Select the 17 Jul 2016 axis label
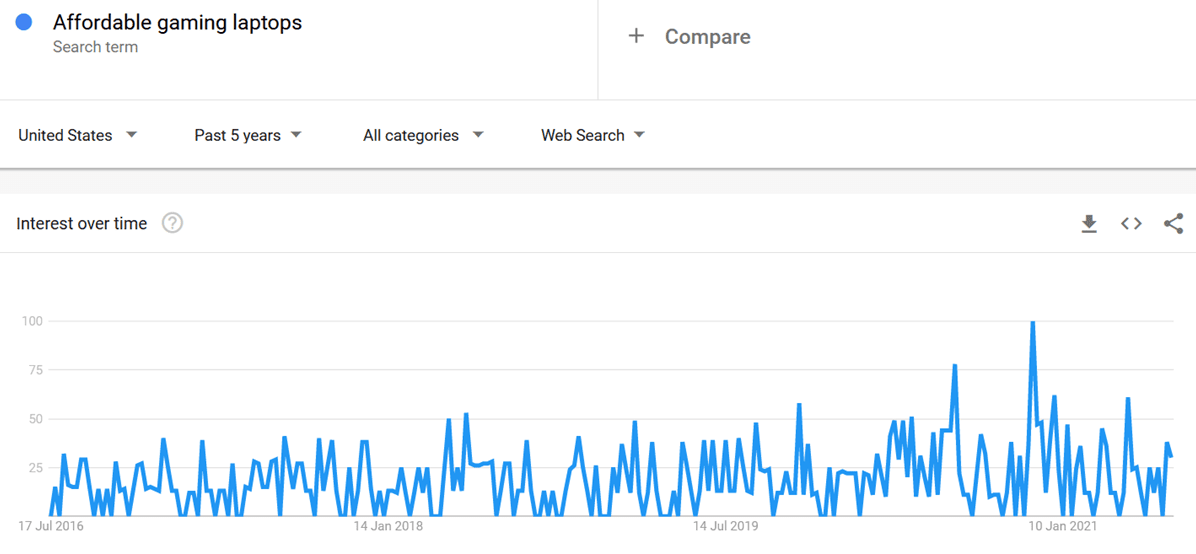1196x554 pixels. coord(51,525)
